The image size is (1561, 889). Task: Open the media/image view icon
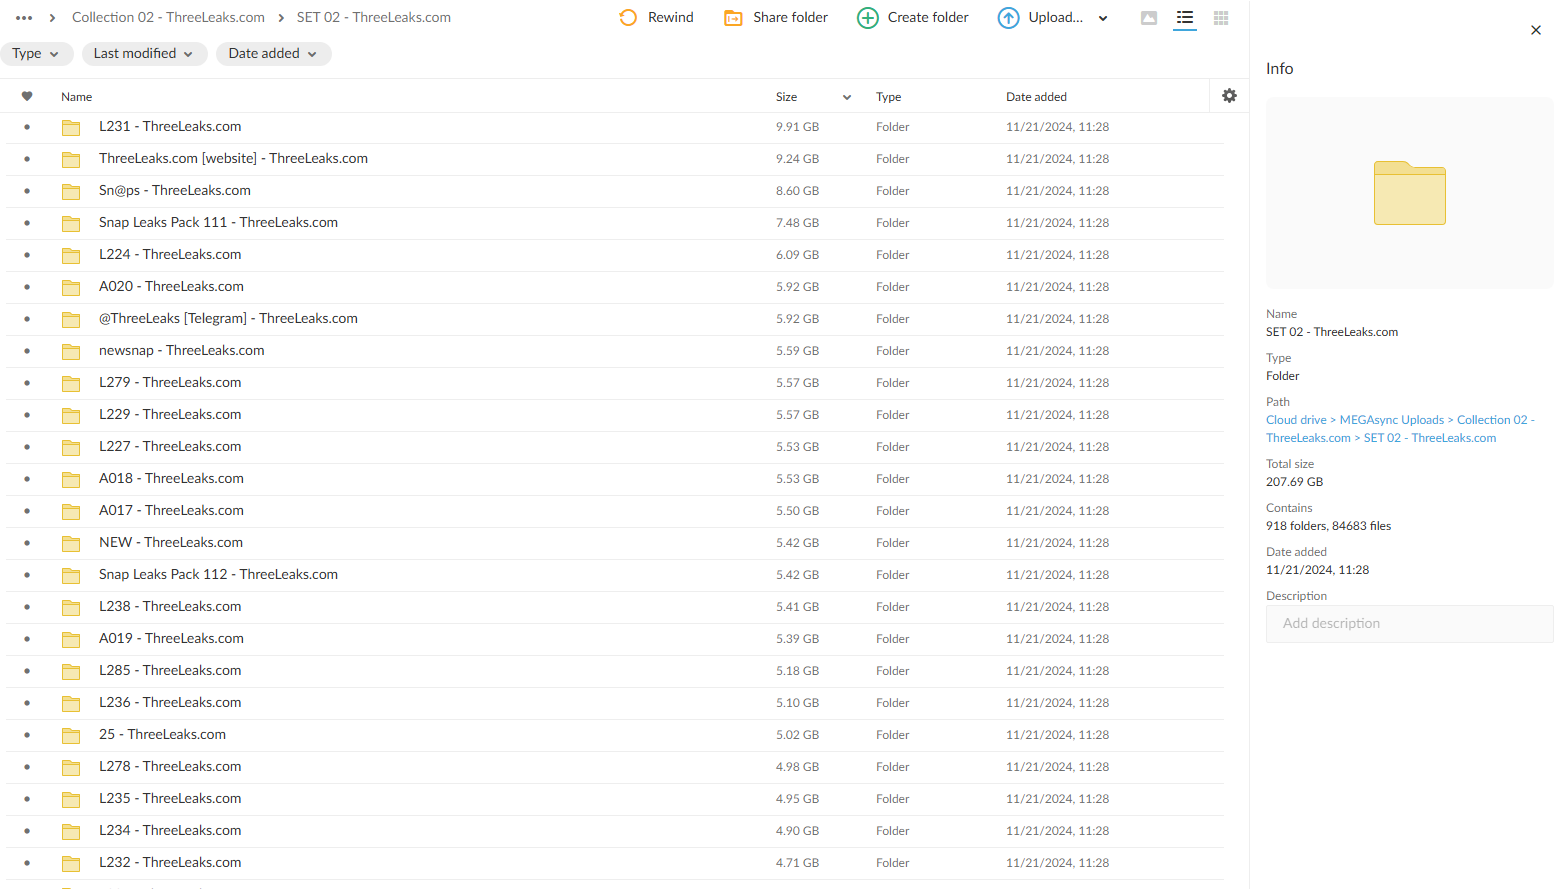[1149, 18]
